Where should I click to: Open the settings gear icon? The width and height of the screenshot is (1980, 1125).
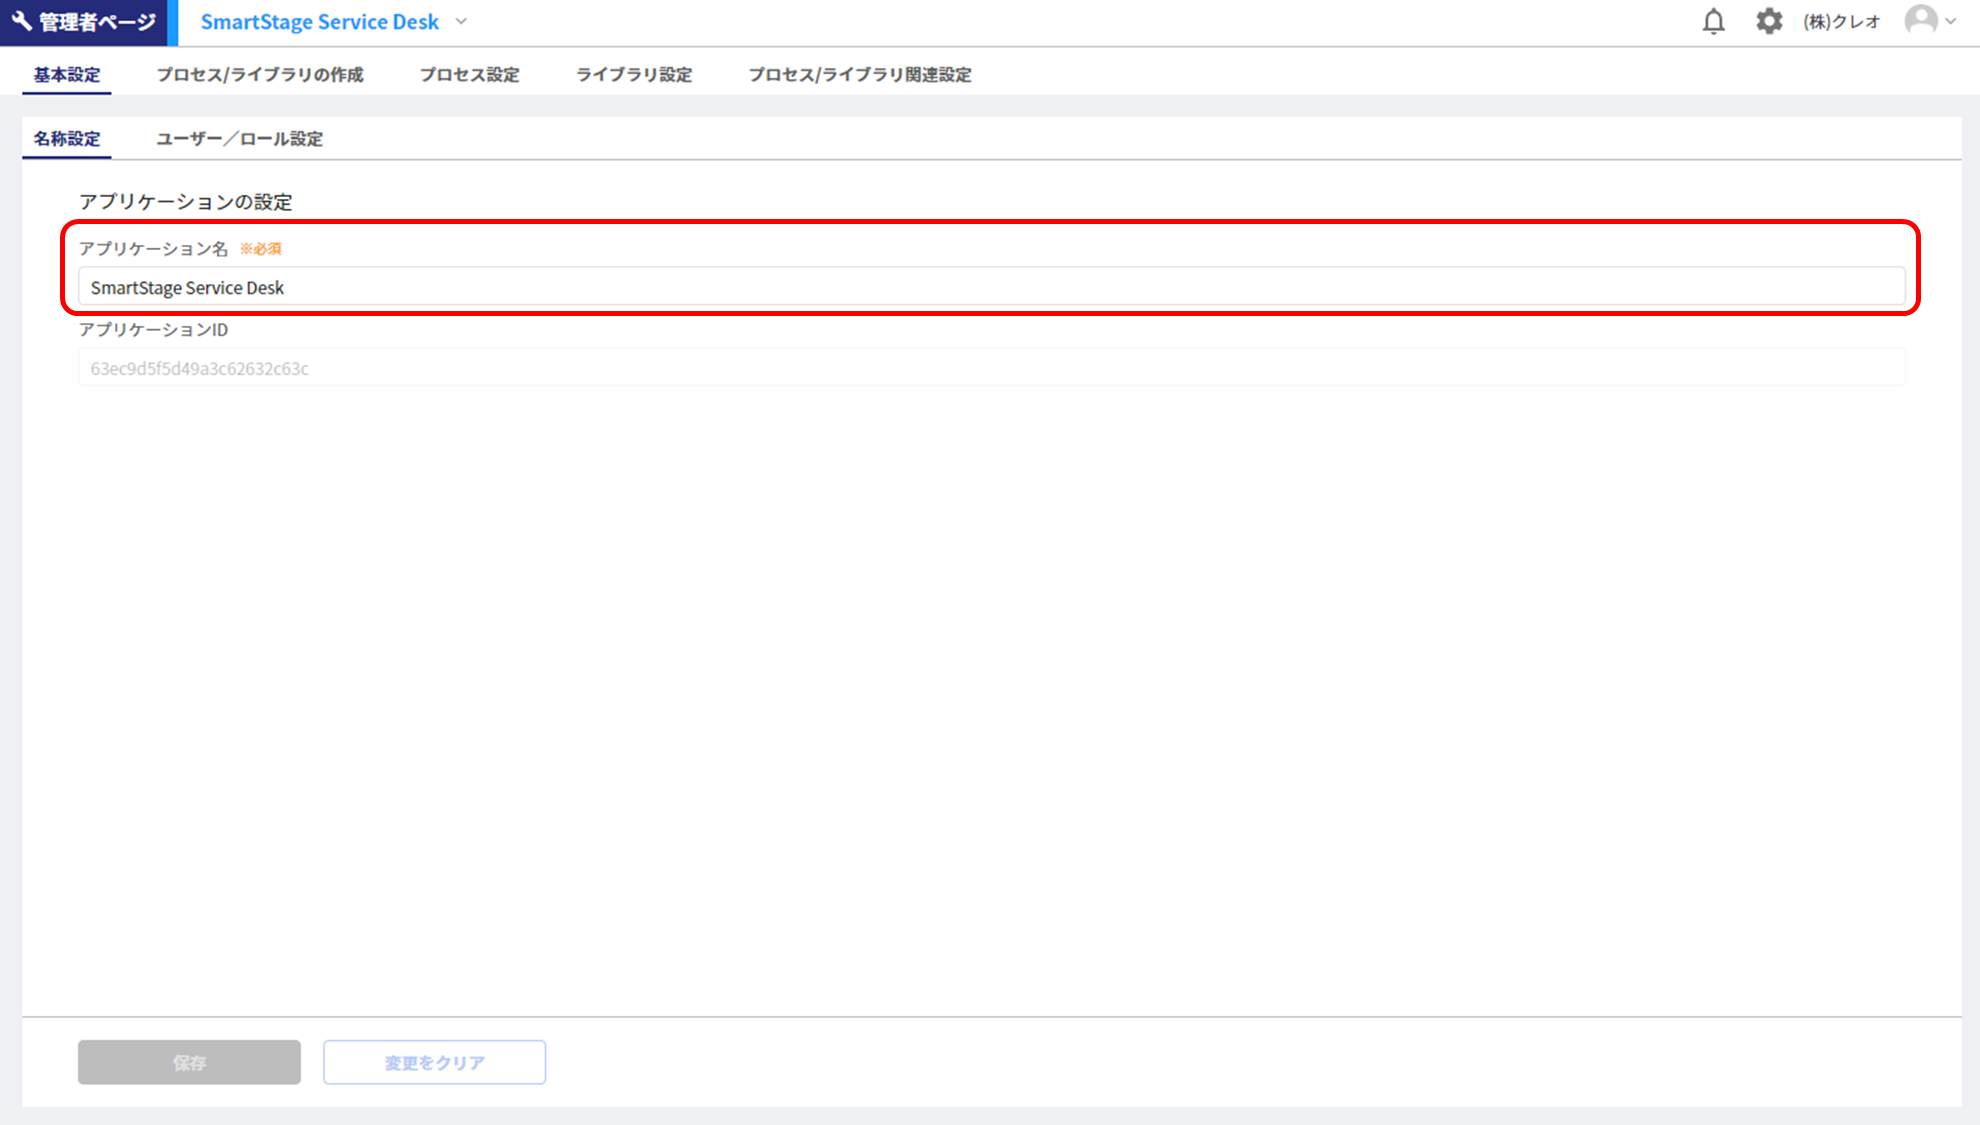[x=1769, y=22]
